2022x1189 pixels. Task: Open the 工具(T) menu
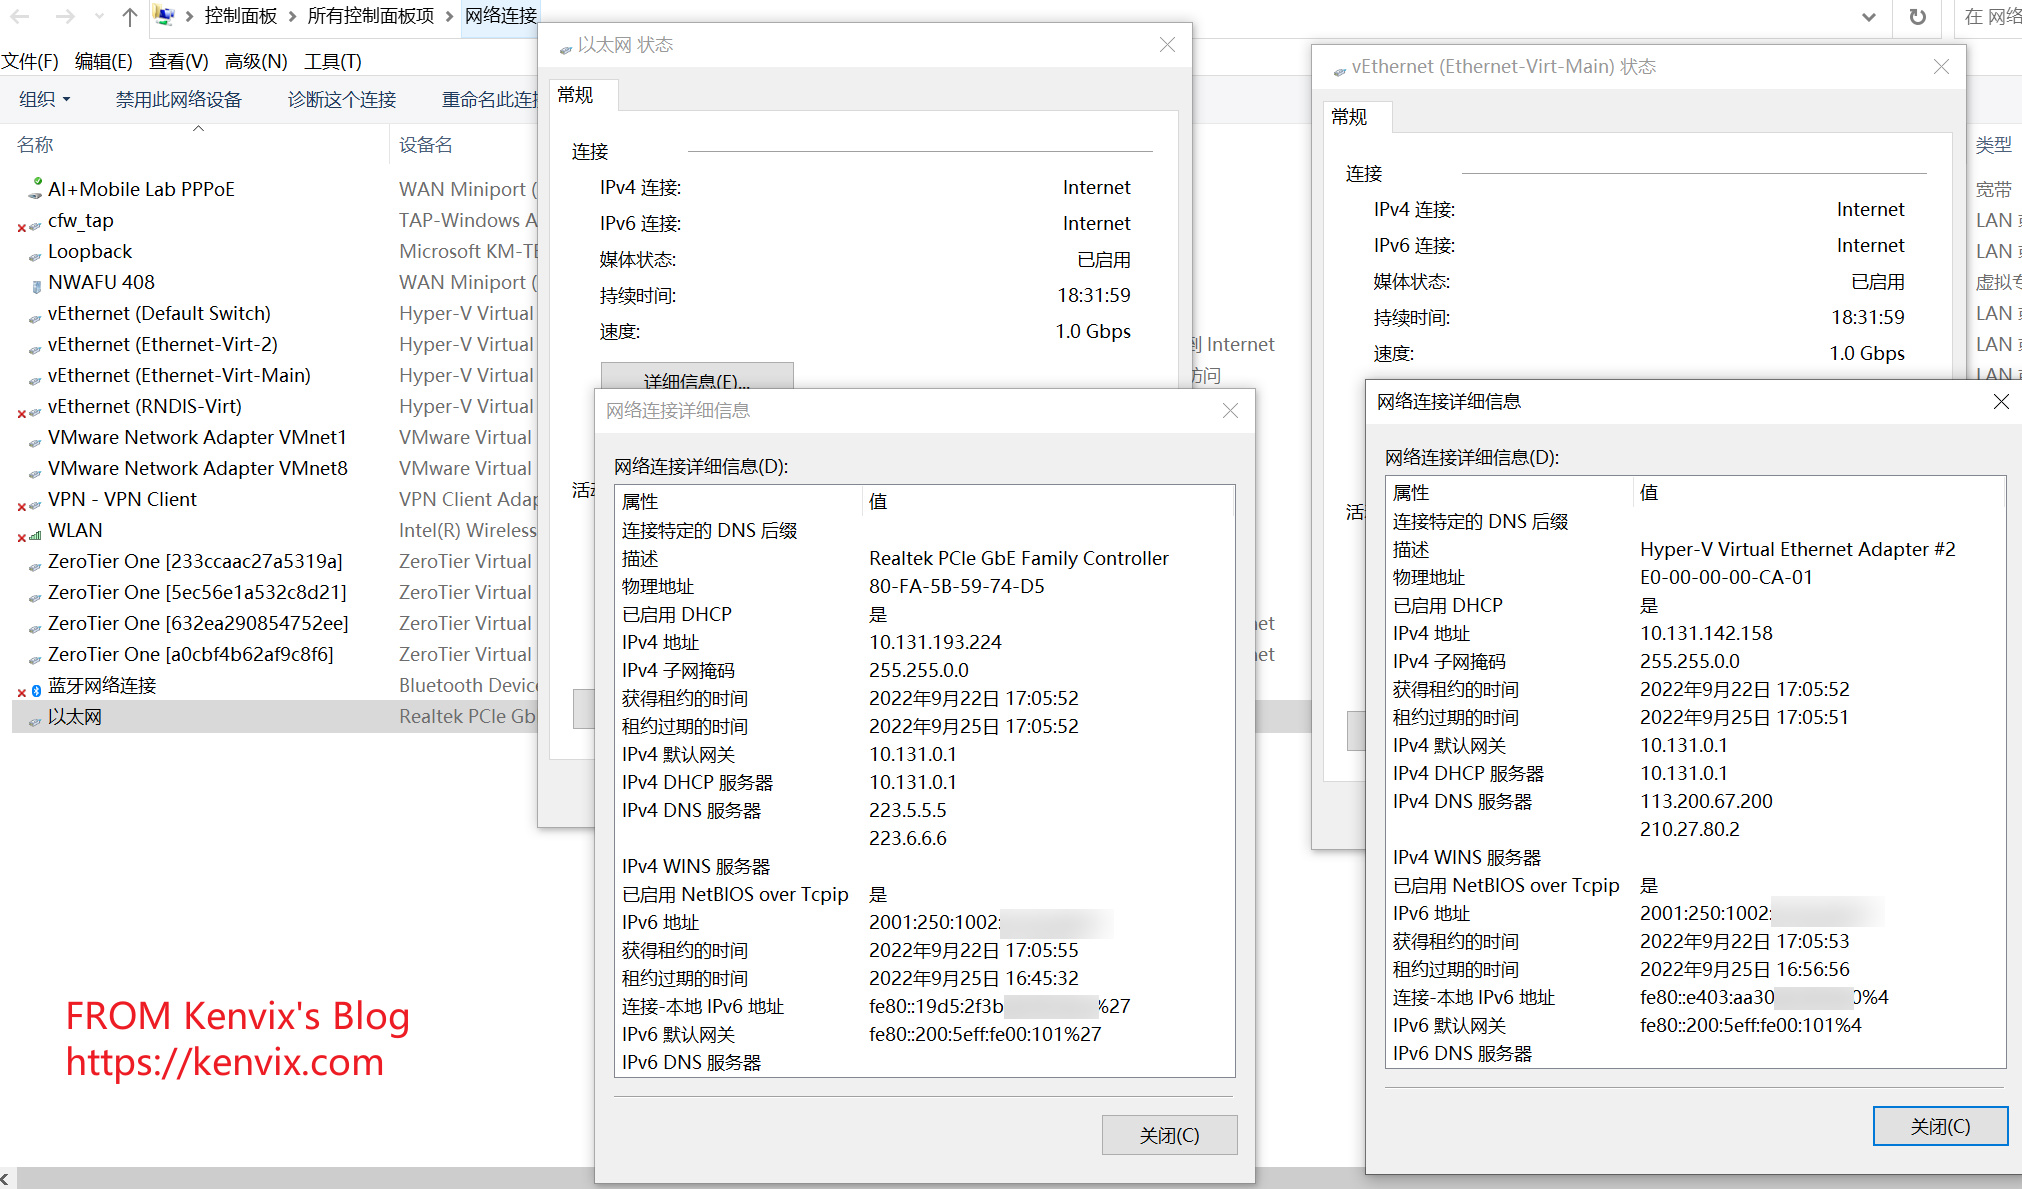click(x=333, y=61)
